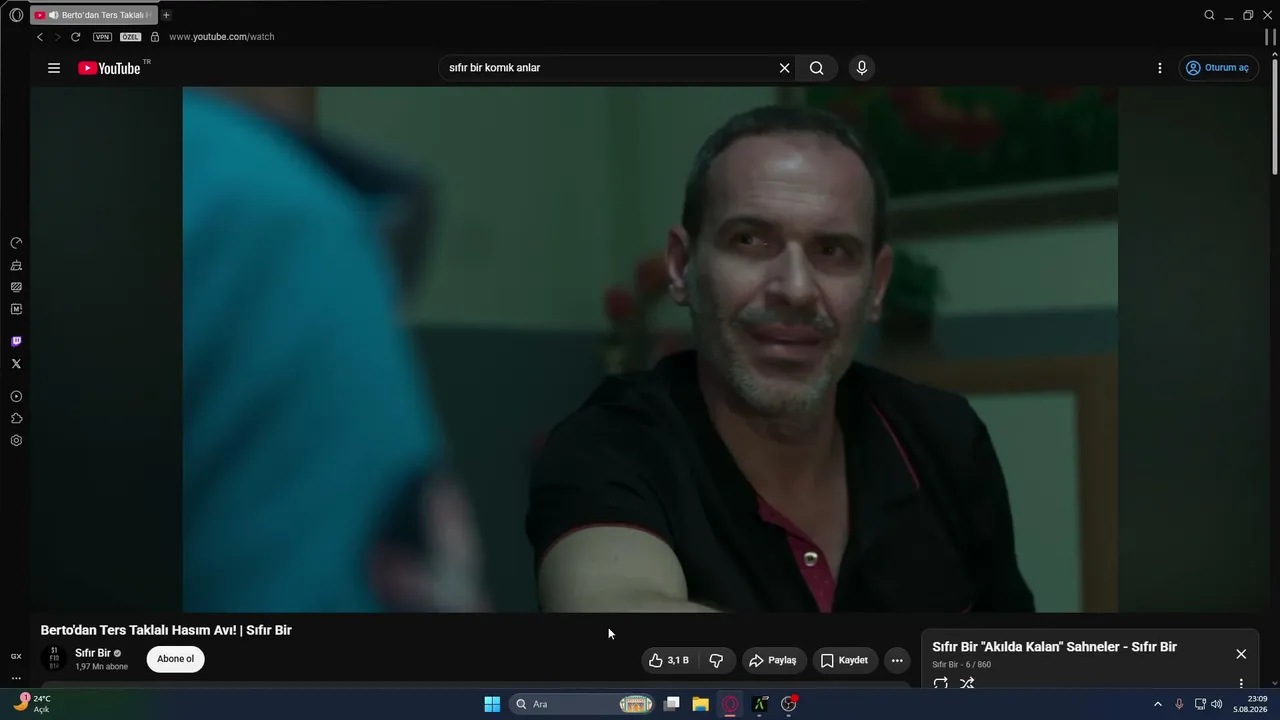Subscribe with the Abone ol button
This screenshot has width=1280, height=720.
tap(175, 659)
